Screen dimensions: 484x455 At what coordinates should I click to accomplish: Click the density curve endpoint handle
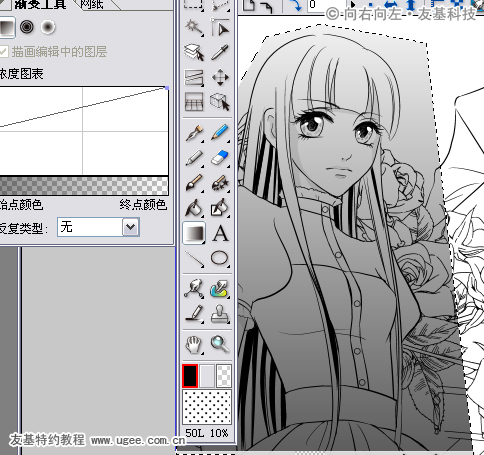point(167,88)
